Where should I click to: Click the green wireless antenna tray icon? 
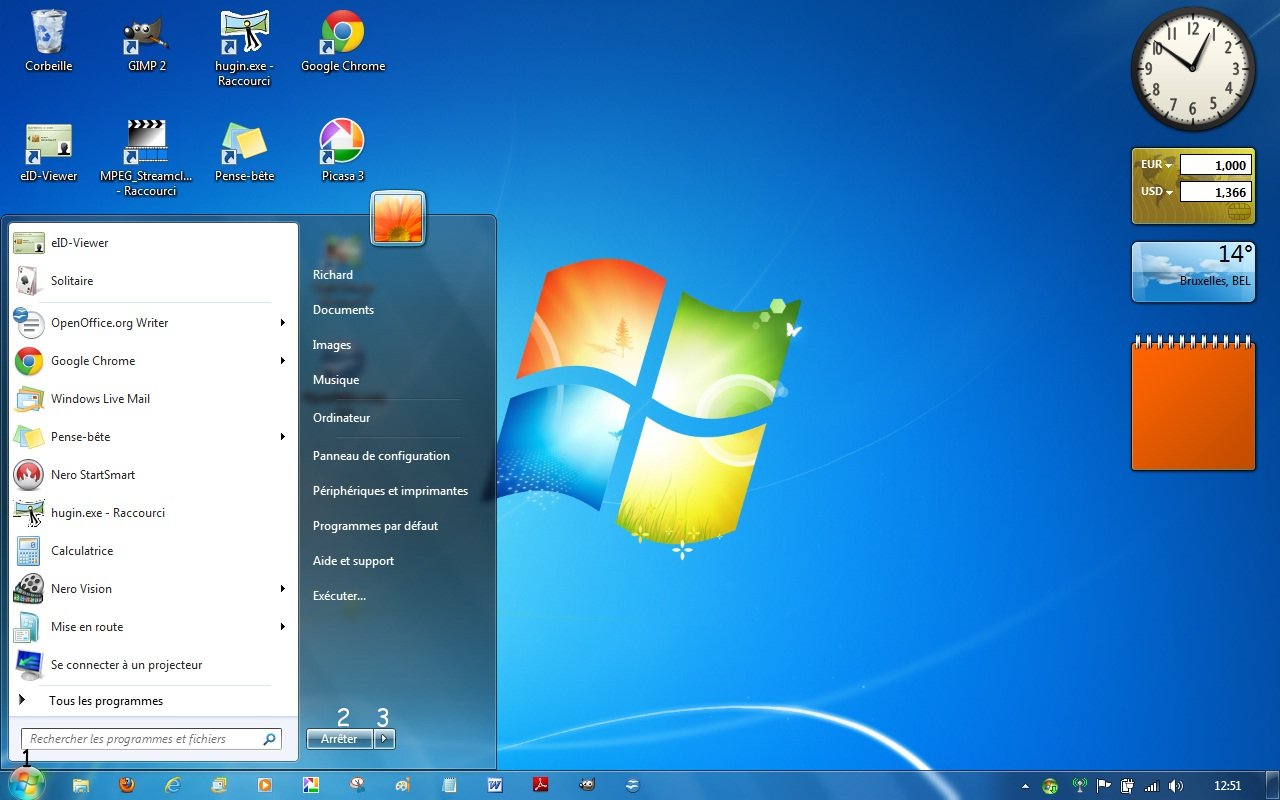[1078, 786]
